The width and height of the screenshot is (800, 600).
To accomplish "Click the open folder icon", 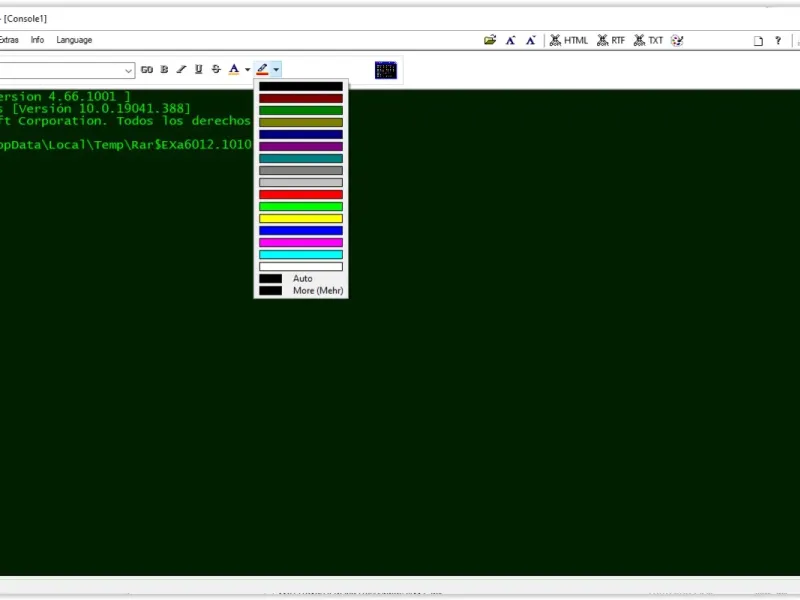I will [x=490, y=41].
